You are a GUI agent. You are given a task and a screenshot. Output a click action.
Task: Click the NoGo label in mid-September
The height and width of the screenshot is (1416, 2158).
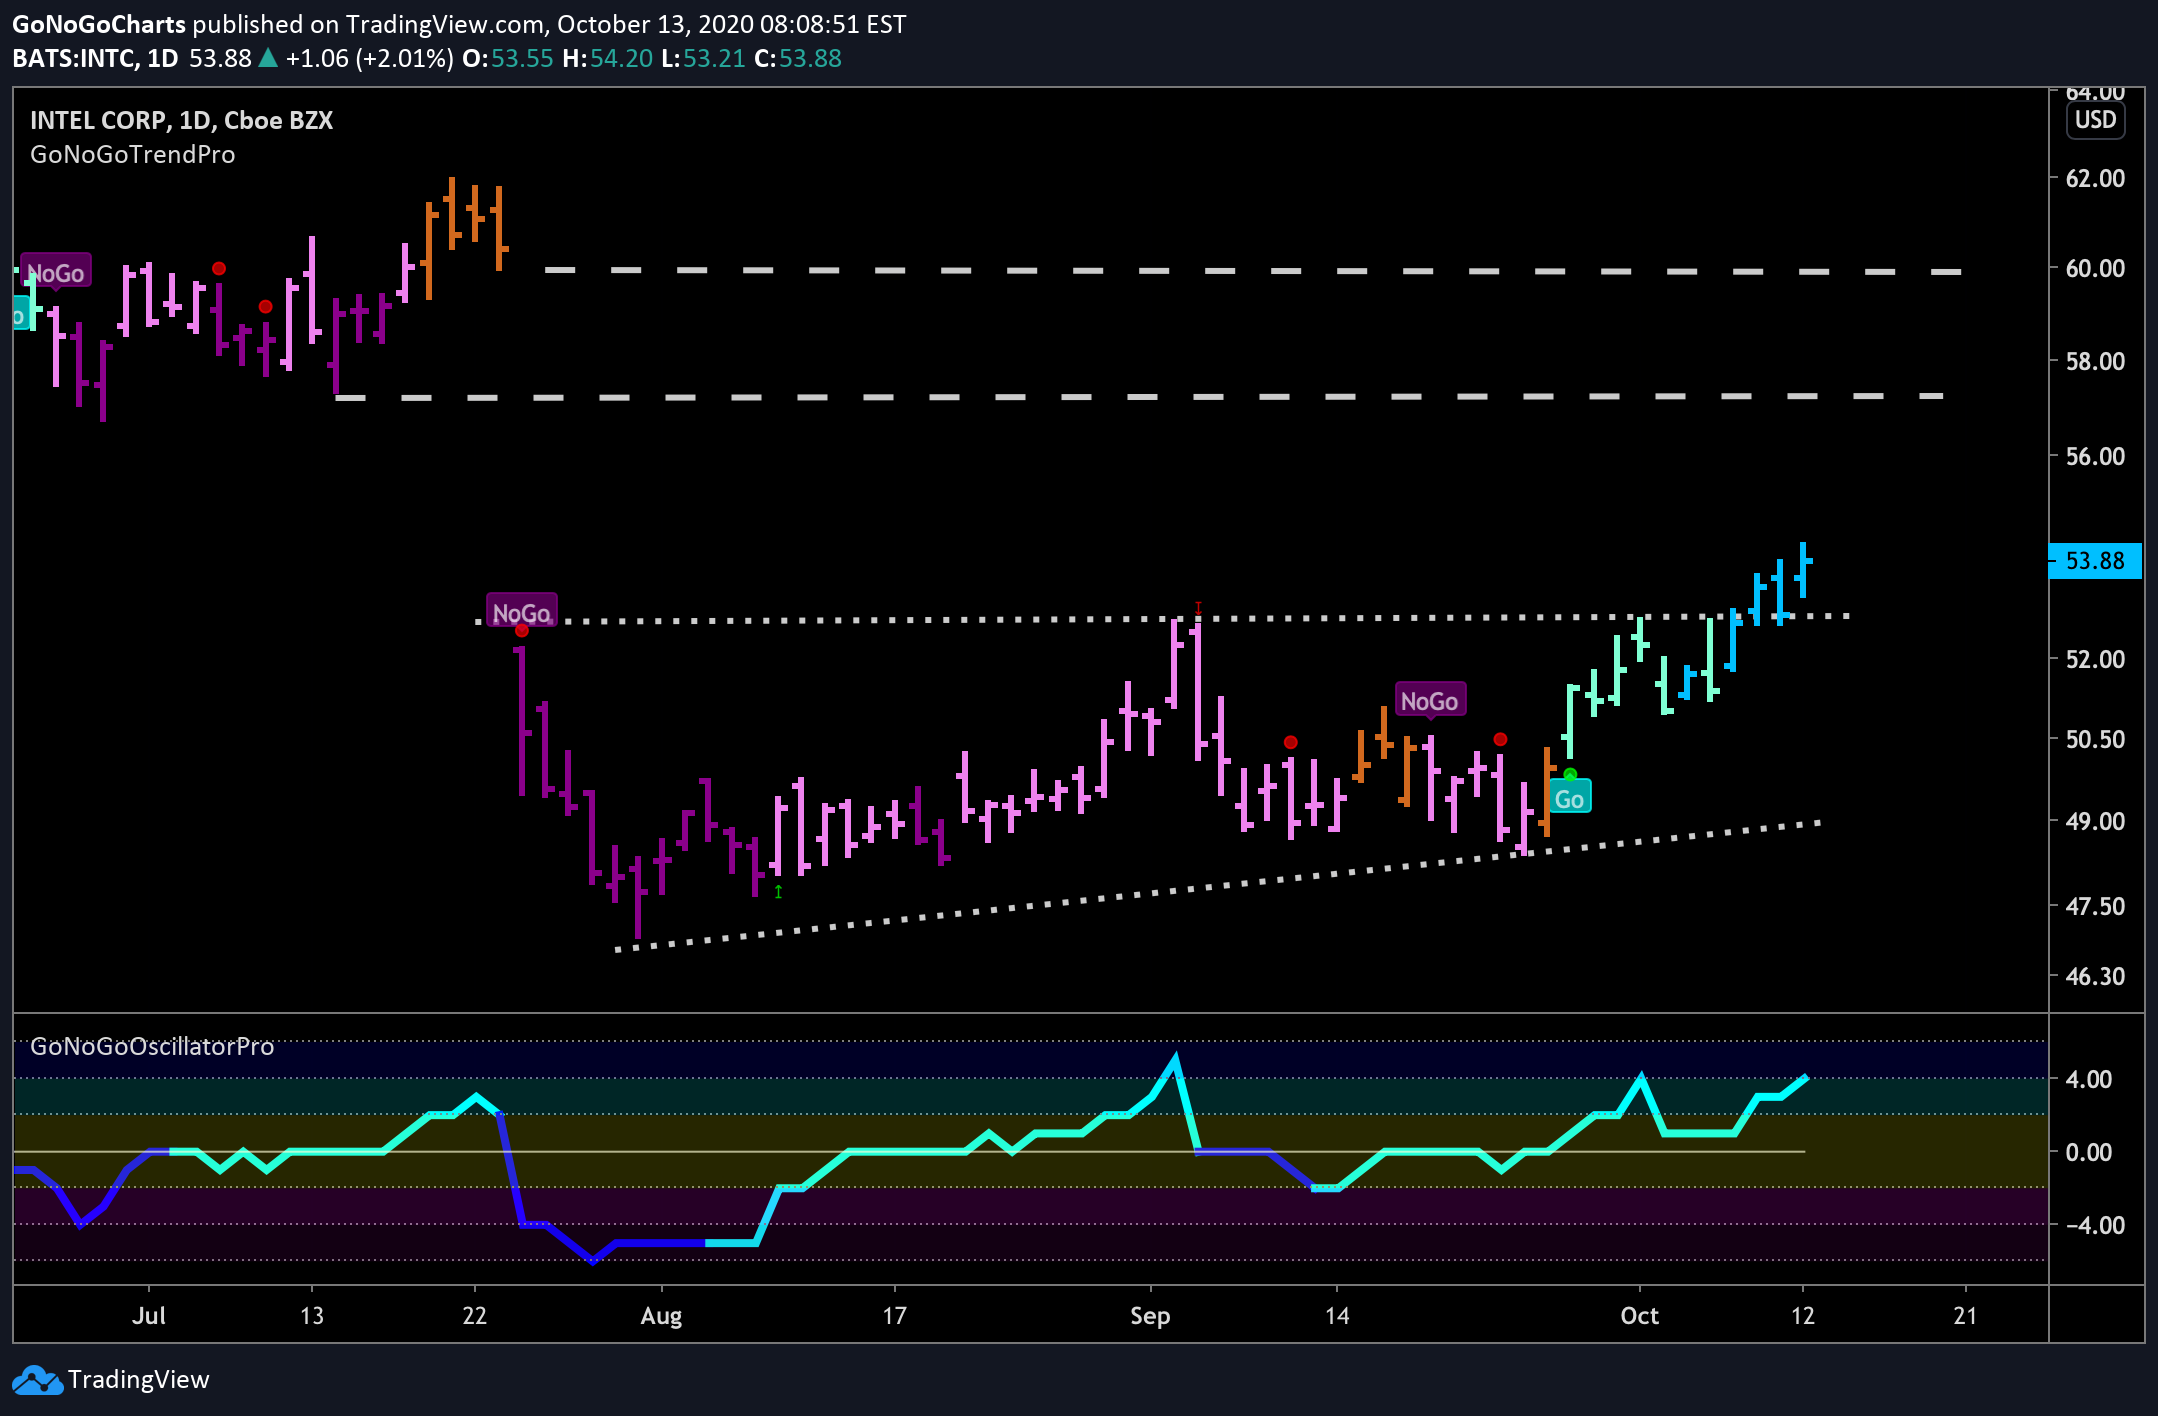(1430, 701)
